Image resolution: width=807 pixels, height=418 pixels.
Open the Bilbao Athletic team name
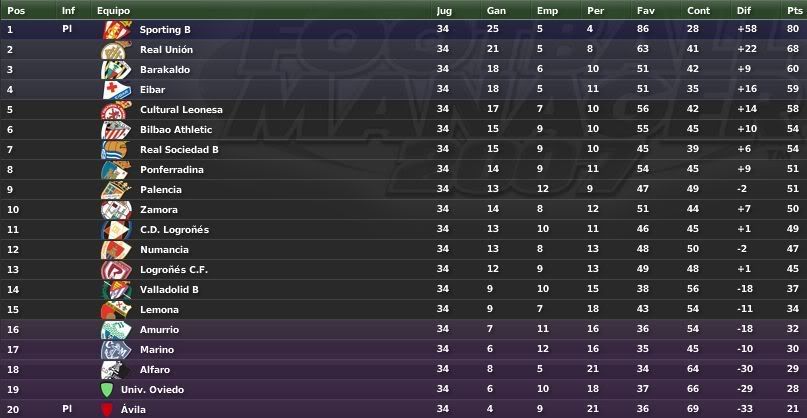pyautogui.click(x=176, y=130)
